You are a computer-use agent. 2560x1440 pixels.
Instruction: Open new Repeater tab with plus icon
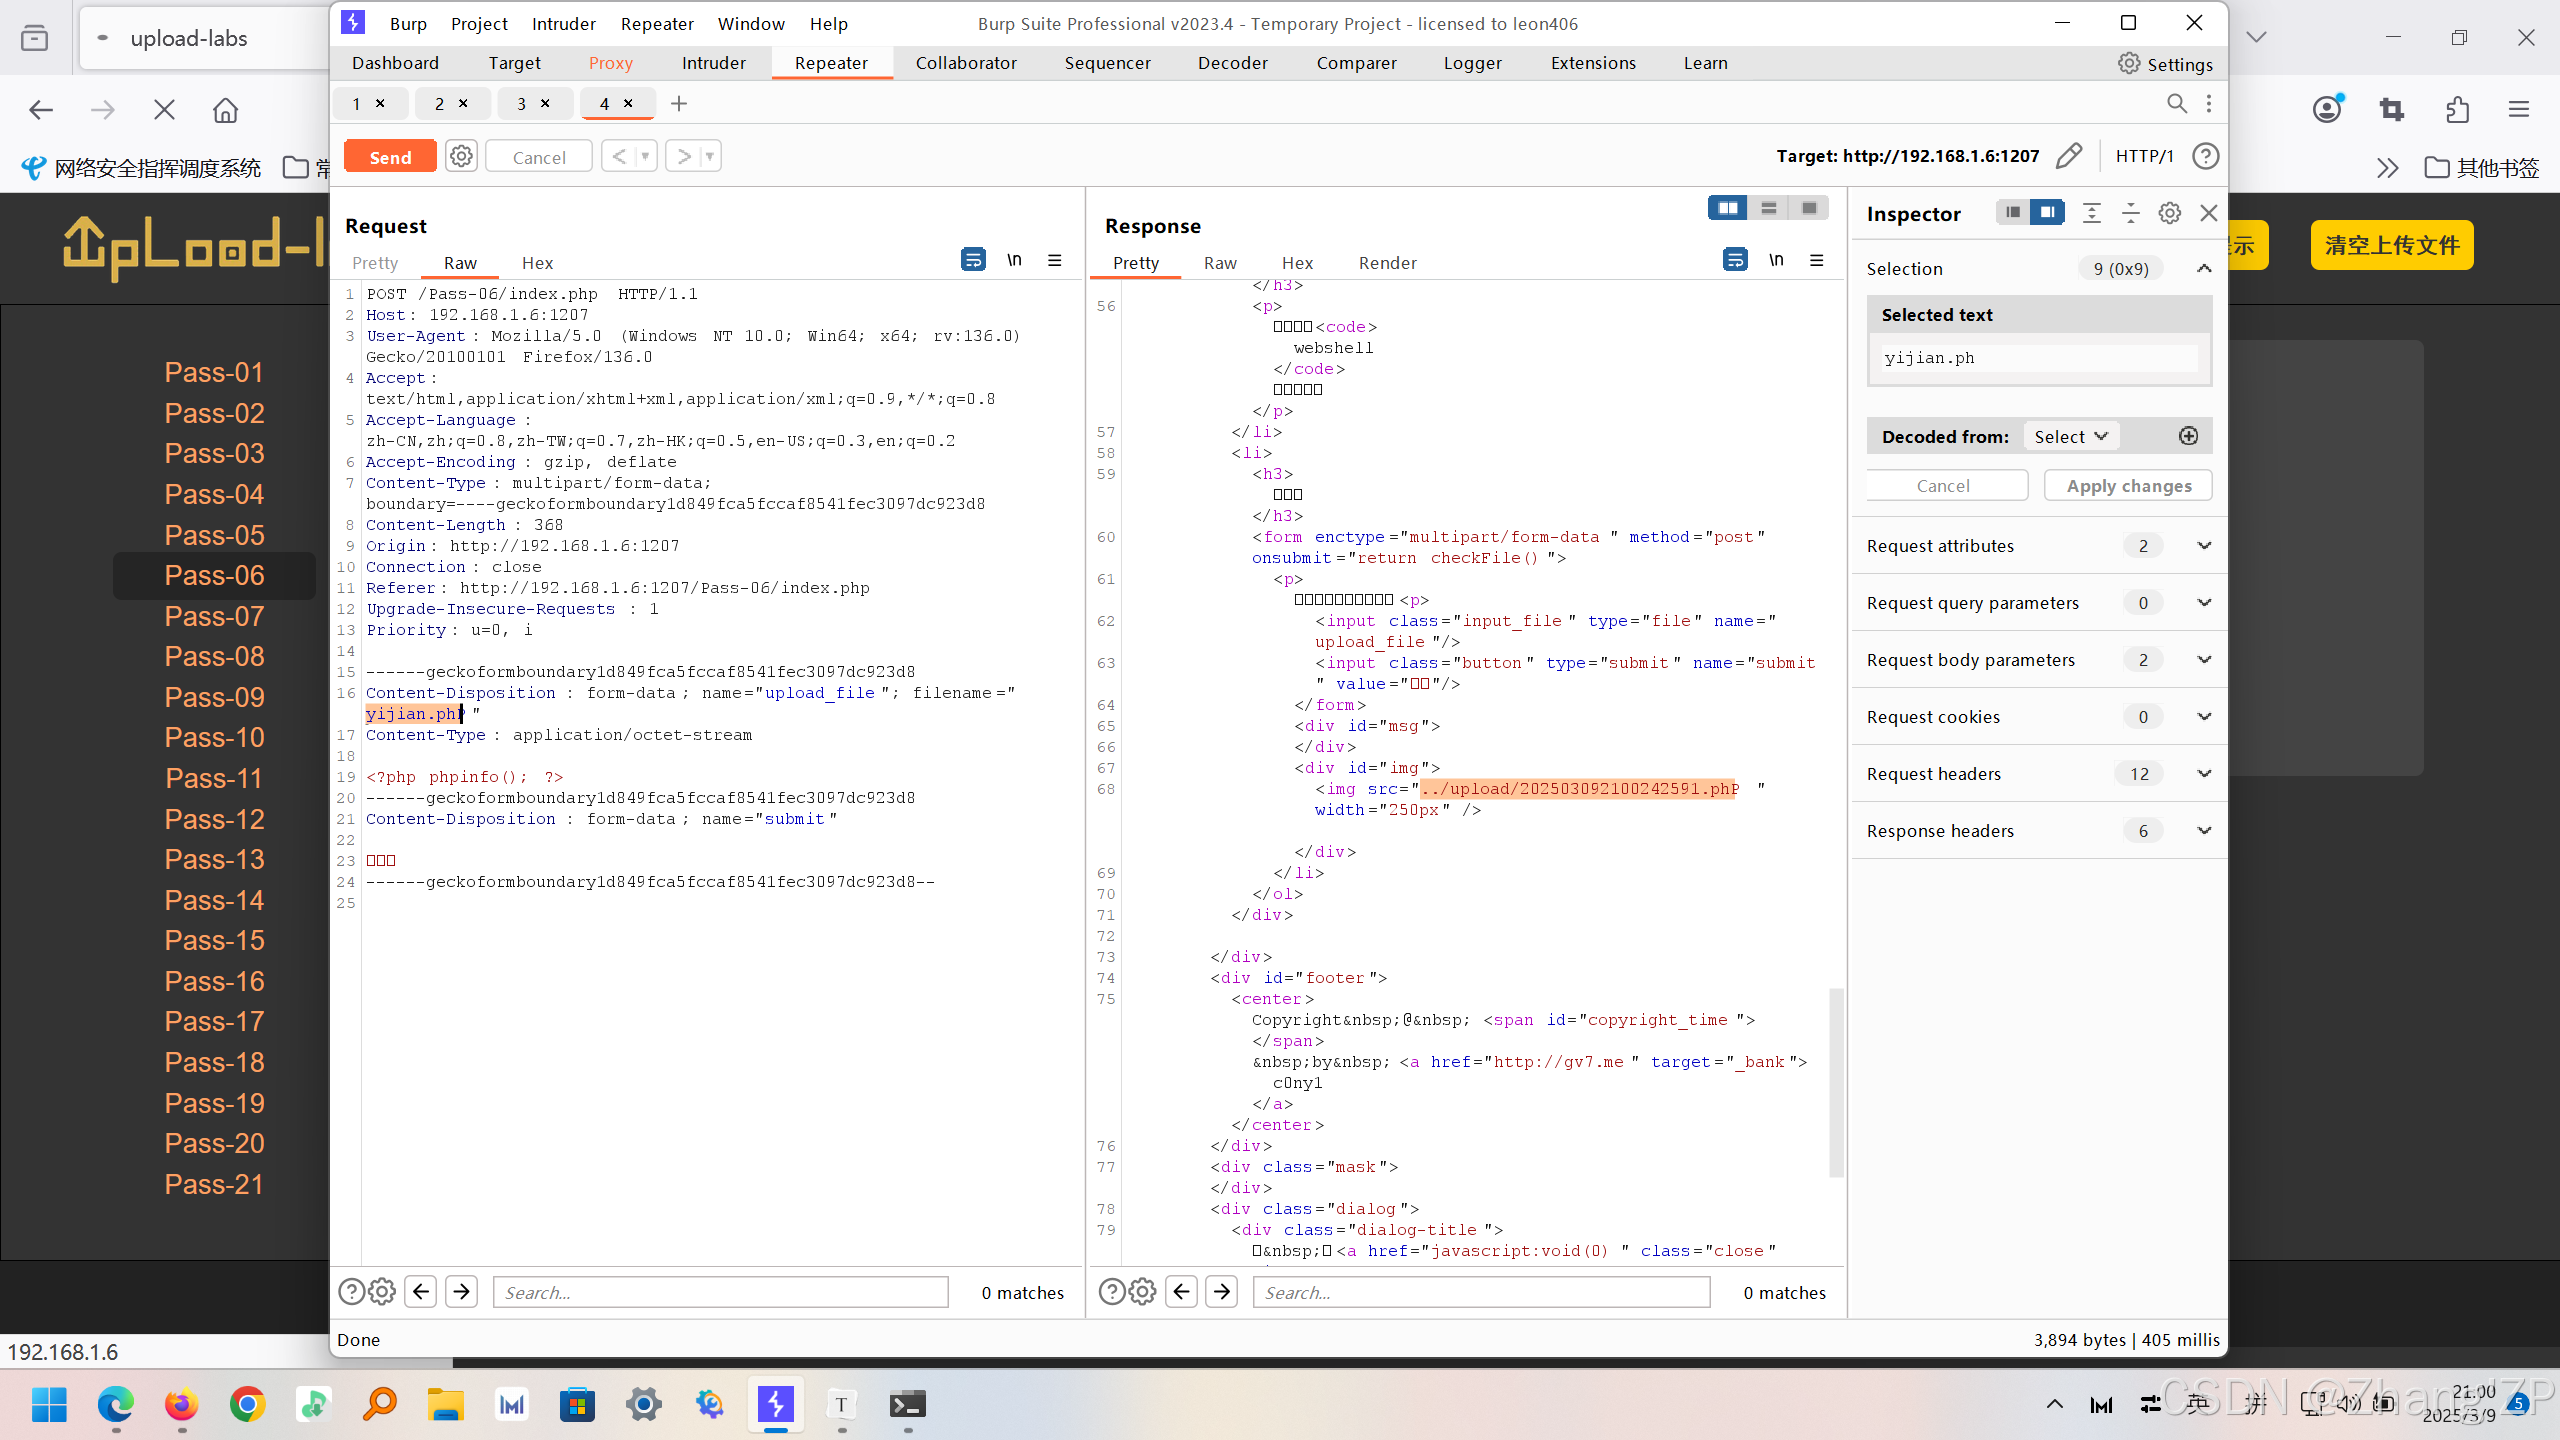click(679, 104)
